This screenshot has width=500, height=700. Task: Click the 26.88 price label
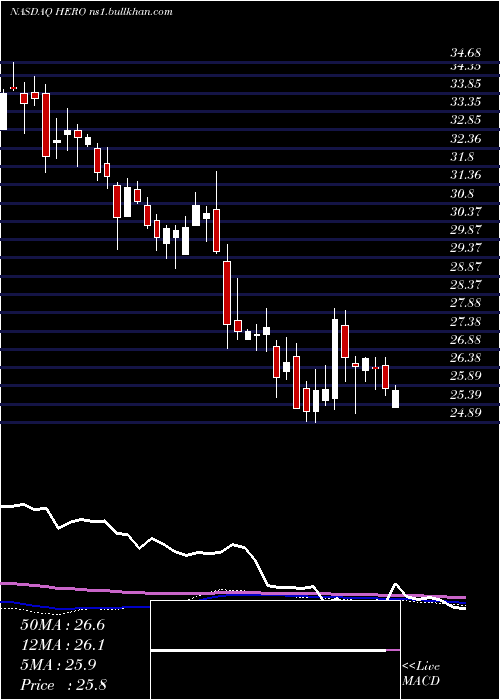coord(465,339)
